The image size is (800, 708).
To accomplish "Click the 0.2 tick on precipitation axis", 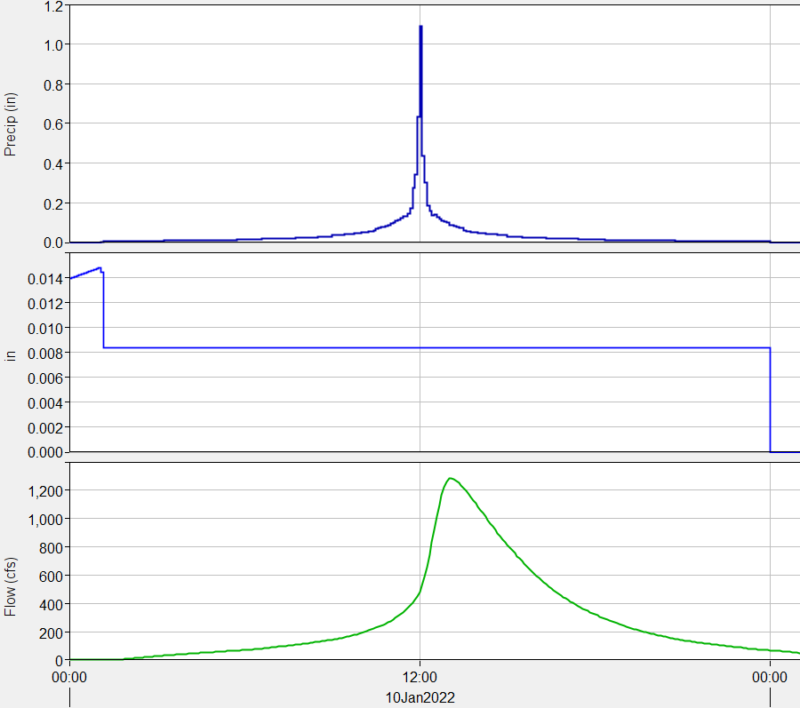I will coord(52,203).
